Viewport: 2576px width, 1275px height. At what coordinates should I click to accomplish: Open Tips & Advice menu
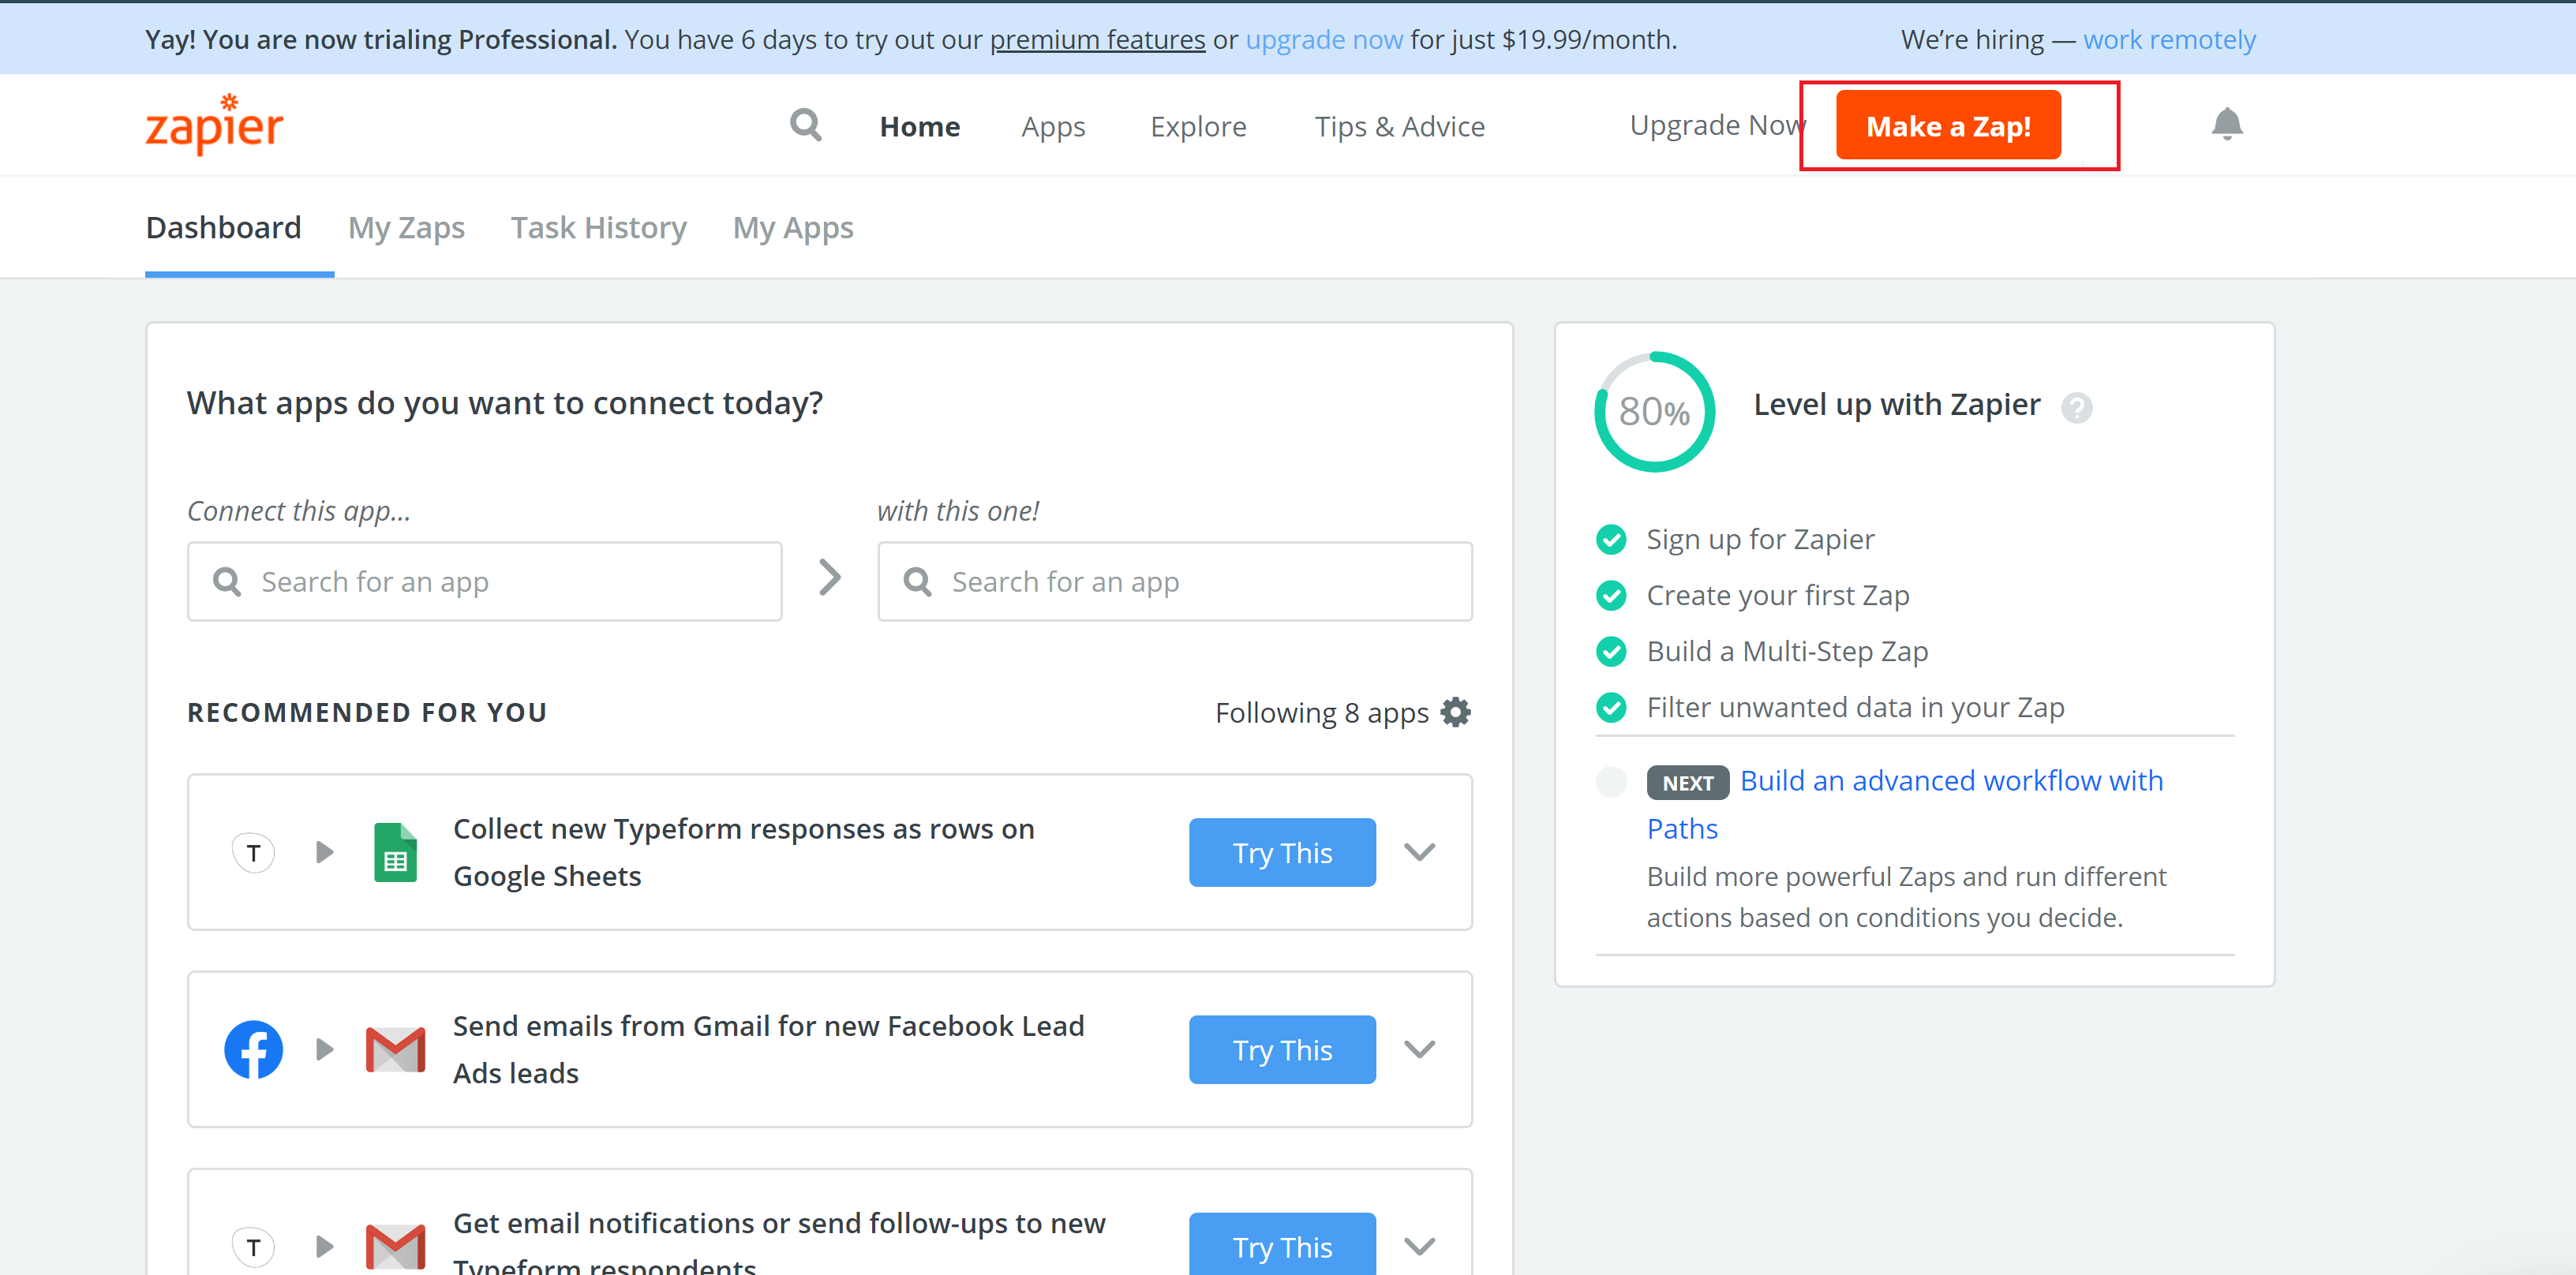[1399, 126]
